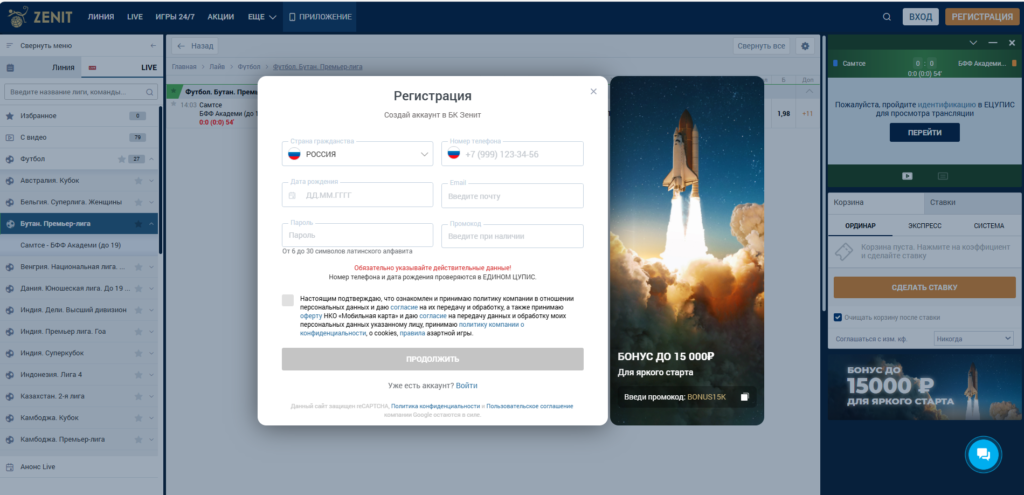1024x495 pixels.
Task: Click the Email input field
Action: pos(512,196)
